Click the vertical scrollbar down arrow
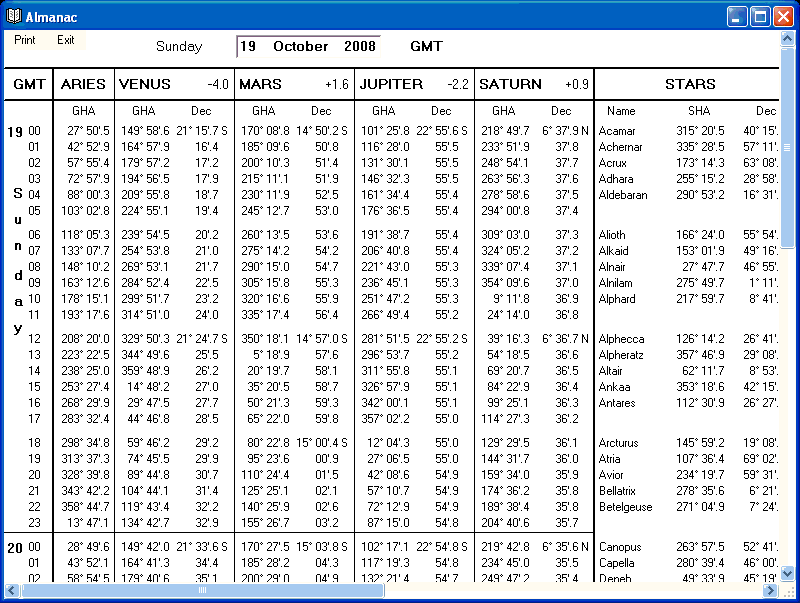This screenshot has height=603, width=800. pos(787,574)
